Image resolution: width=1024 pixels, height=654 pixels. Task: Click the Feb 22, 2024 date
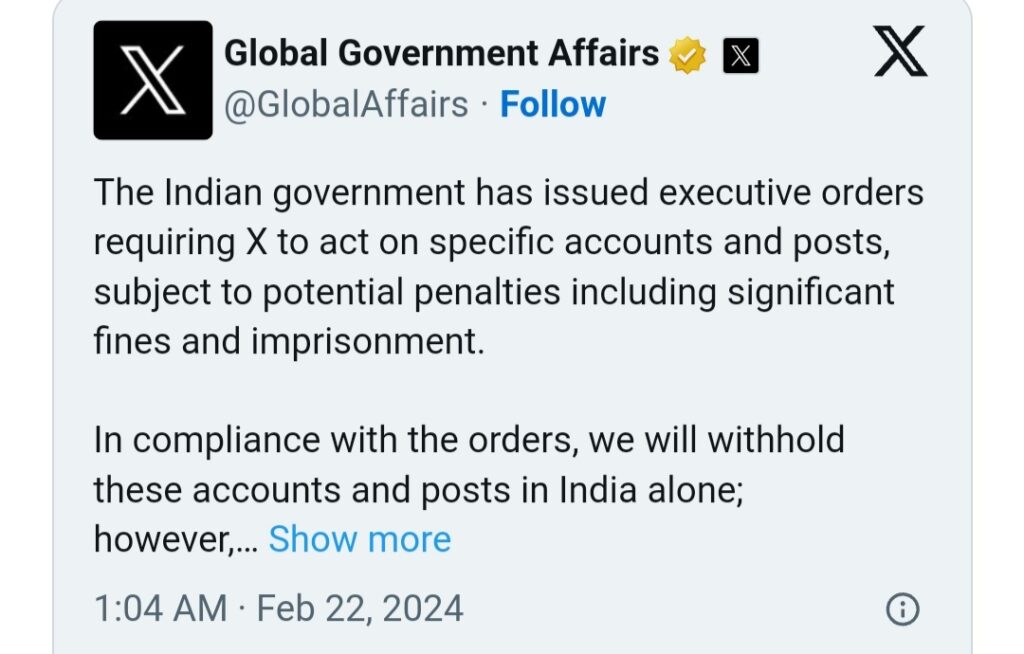click(360, 609)
